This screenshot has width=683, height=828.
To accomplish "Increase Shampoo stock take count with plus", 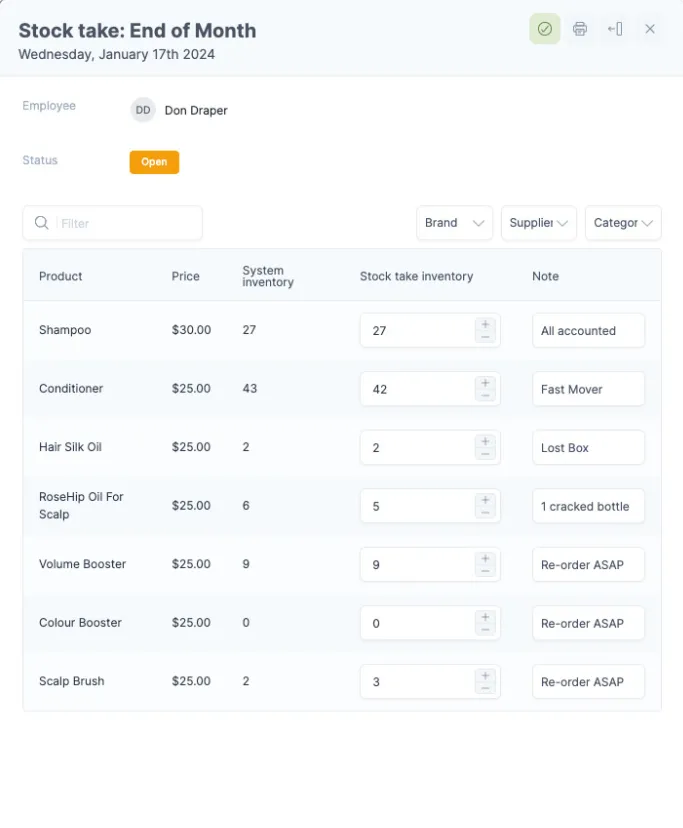I will [x=485, y=324].
